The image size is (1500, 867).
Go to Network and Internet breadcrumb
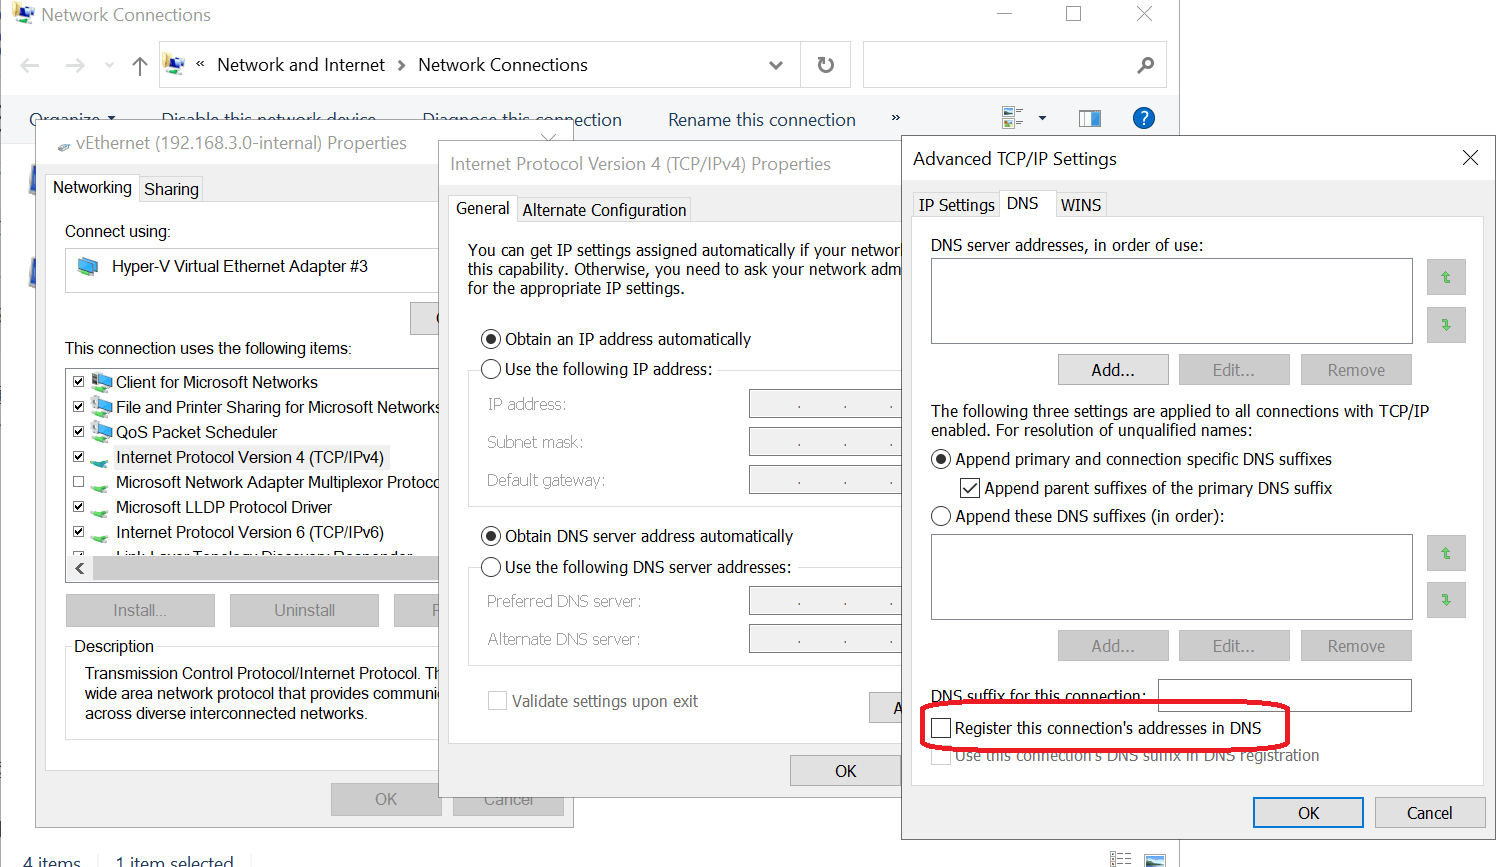coord(301,65)
